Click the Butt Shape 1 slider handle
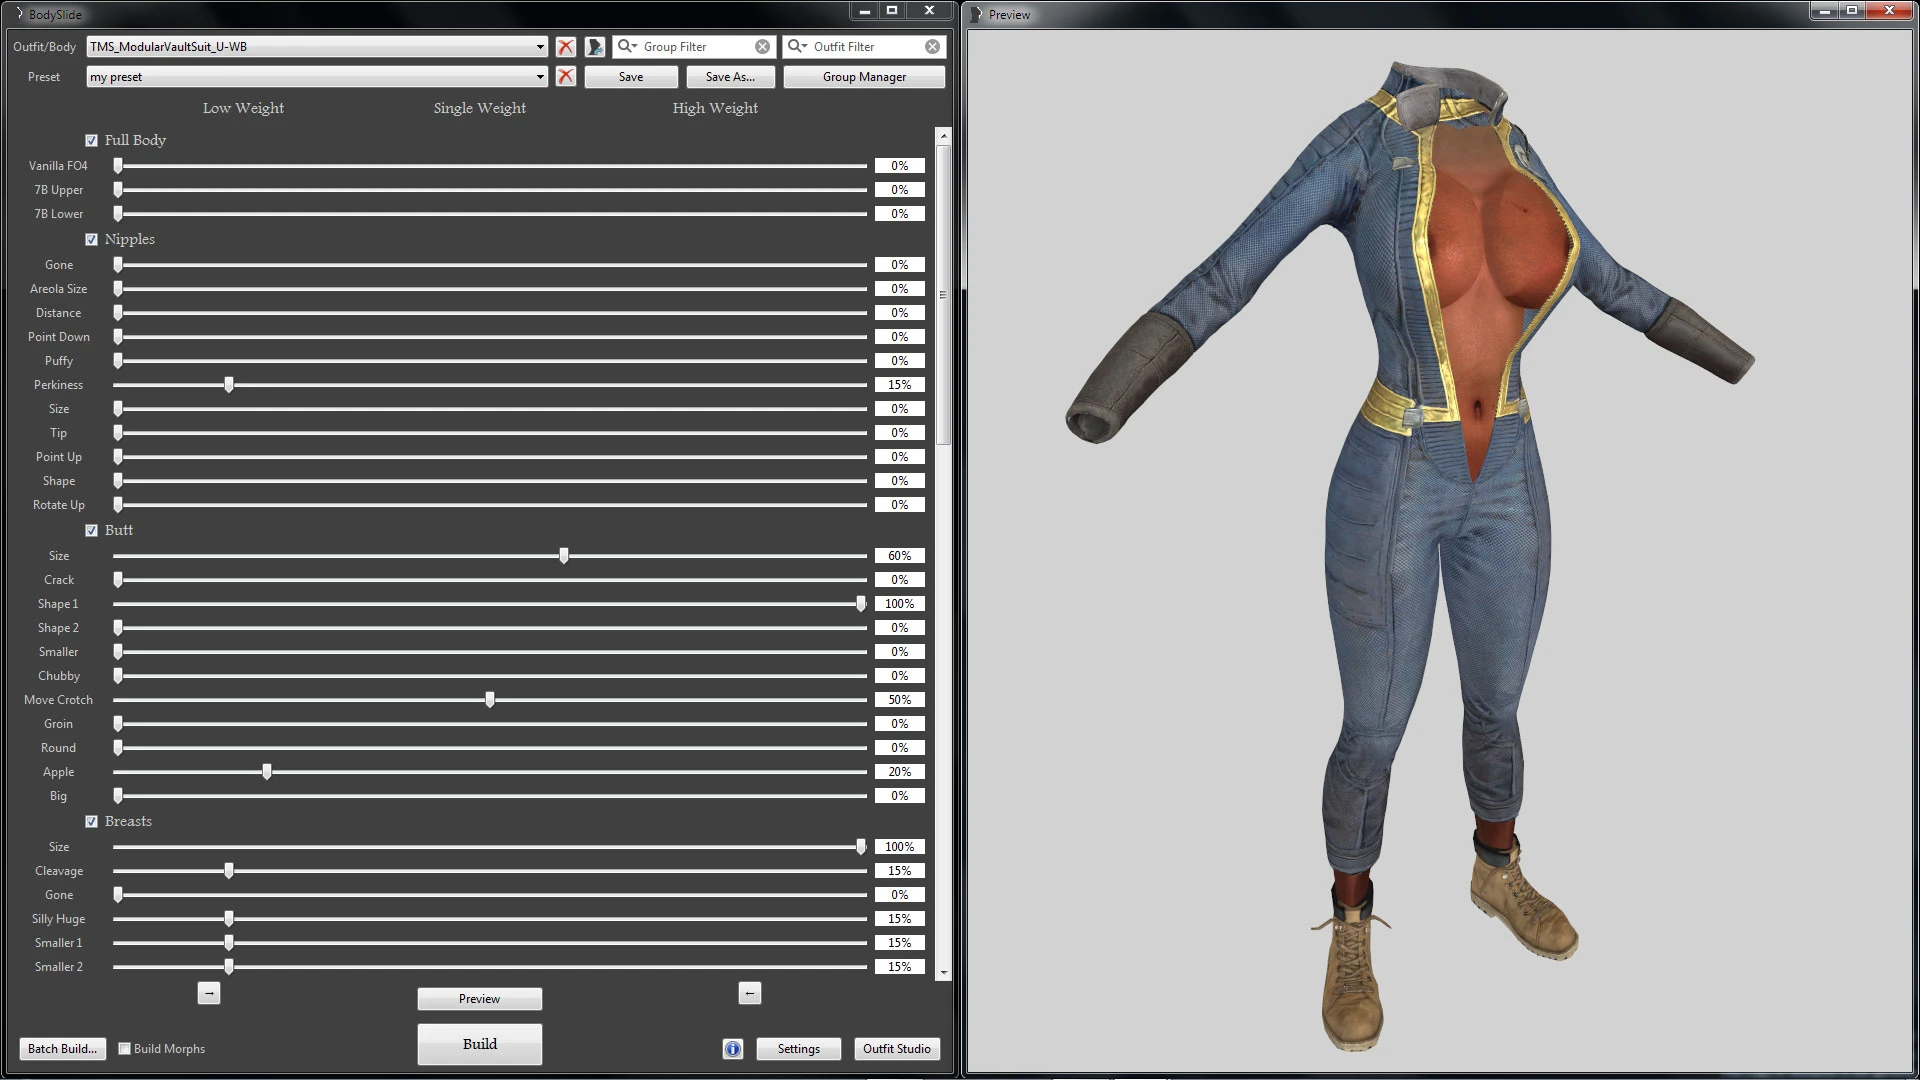The image size is (1920, 1080). coord(861,604)
